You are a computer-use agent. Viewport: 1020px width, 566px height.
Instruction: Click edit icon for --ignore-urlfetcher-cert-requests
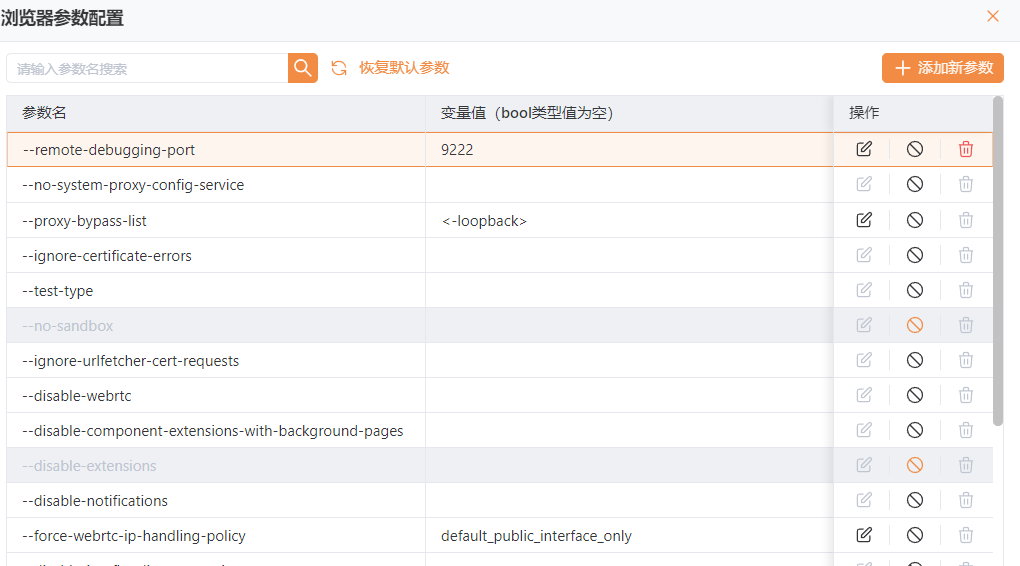[x=864, y=360]
